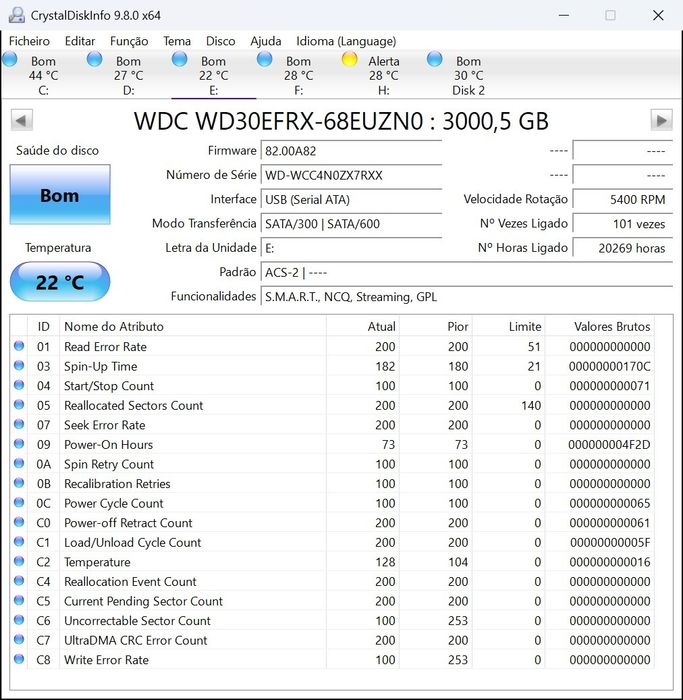Click raw value 00000000005F for Load/Unload
The image size is (683, 700).
pyautogui.click(x=610, y=542)
